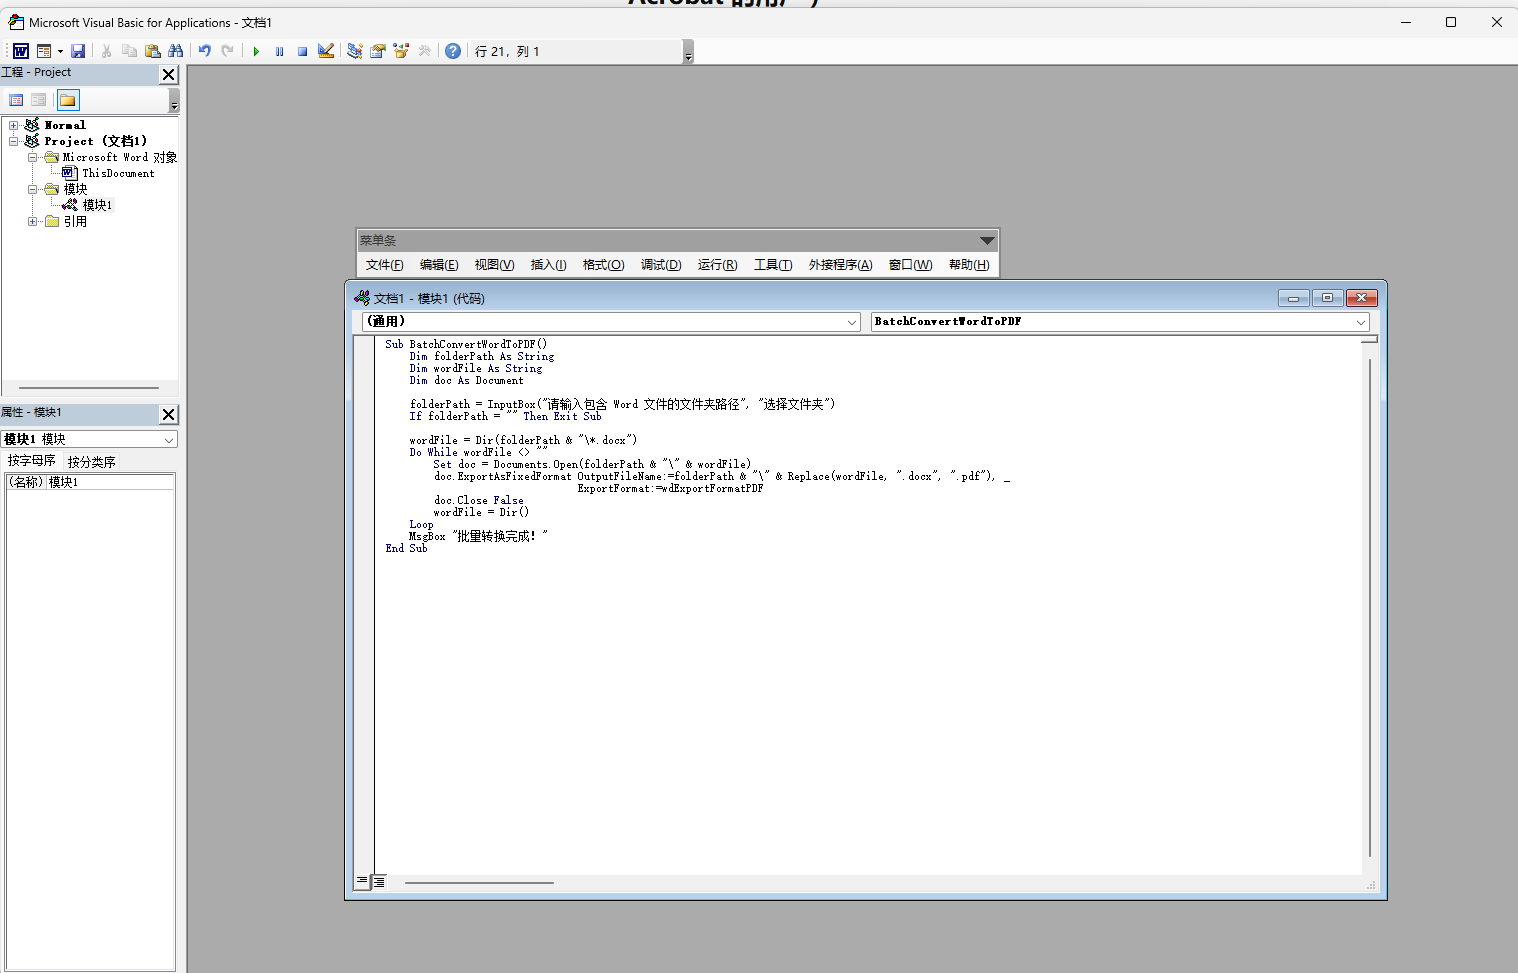Collapse the Microsoft Word 对象 folder
Viewport: 1518px width, 973px height.
click(32, 157)
